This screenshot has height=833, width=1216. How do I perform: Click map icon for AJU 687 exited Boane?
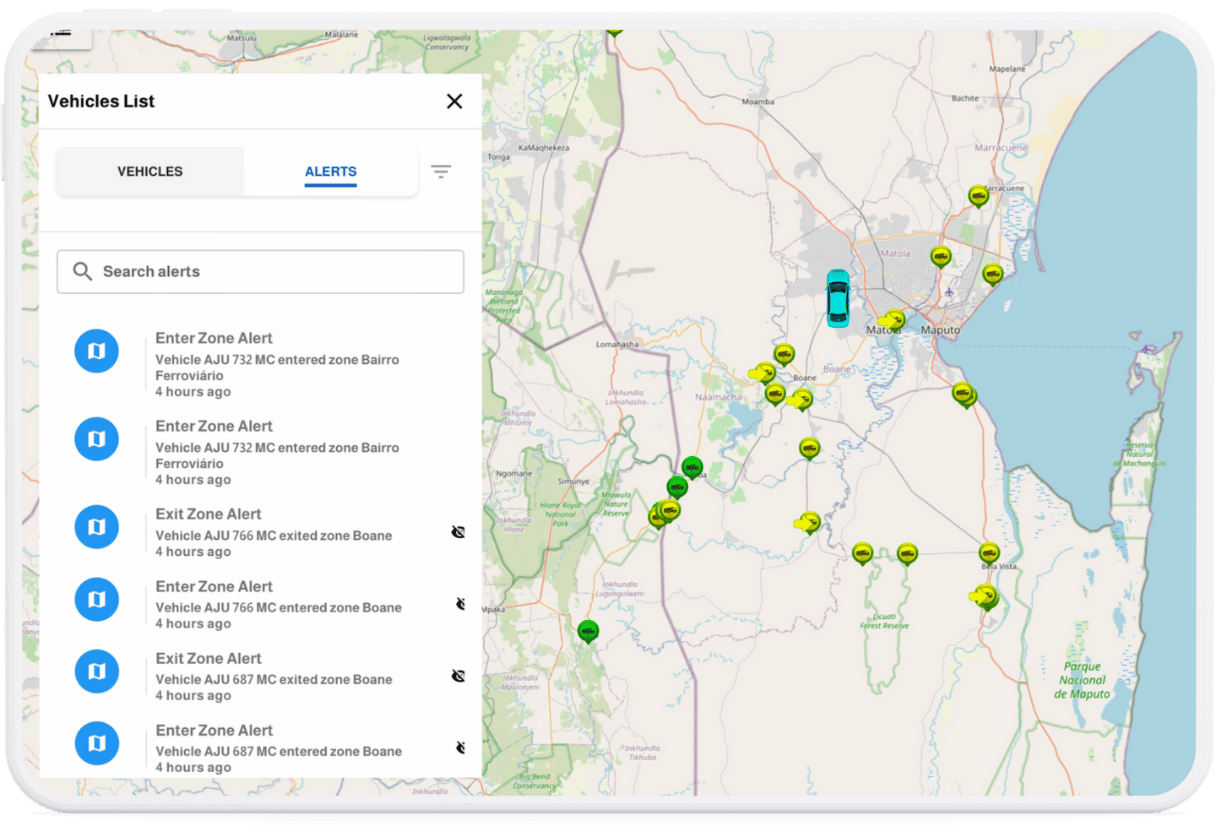97,671
